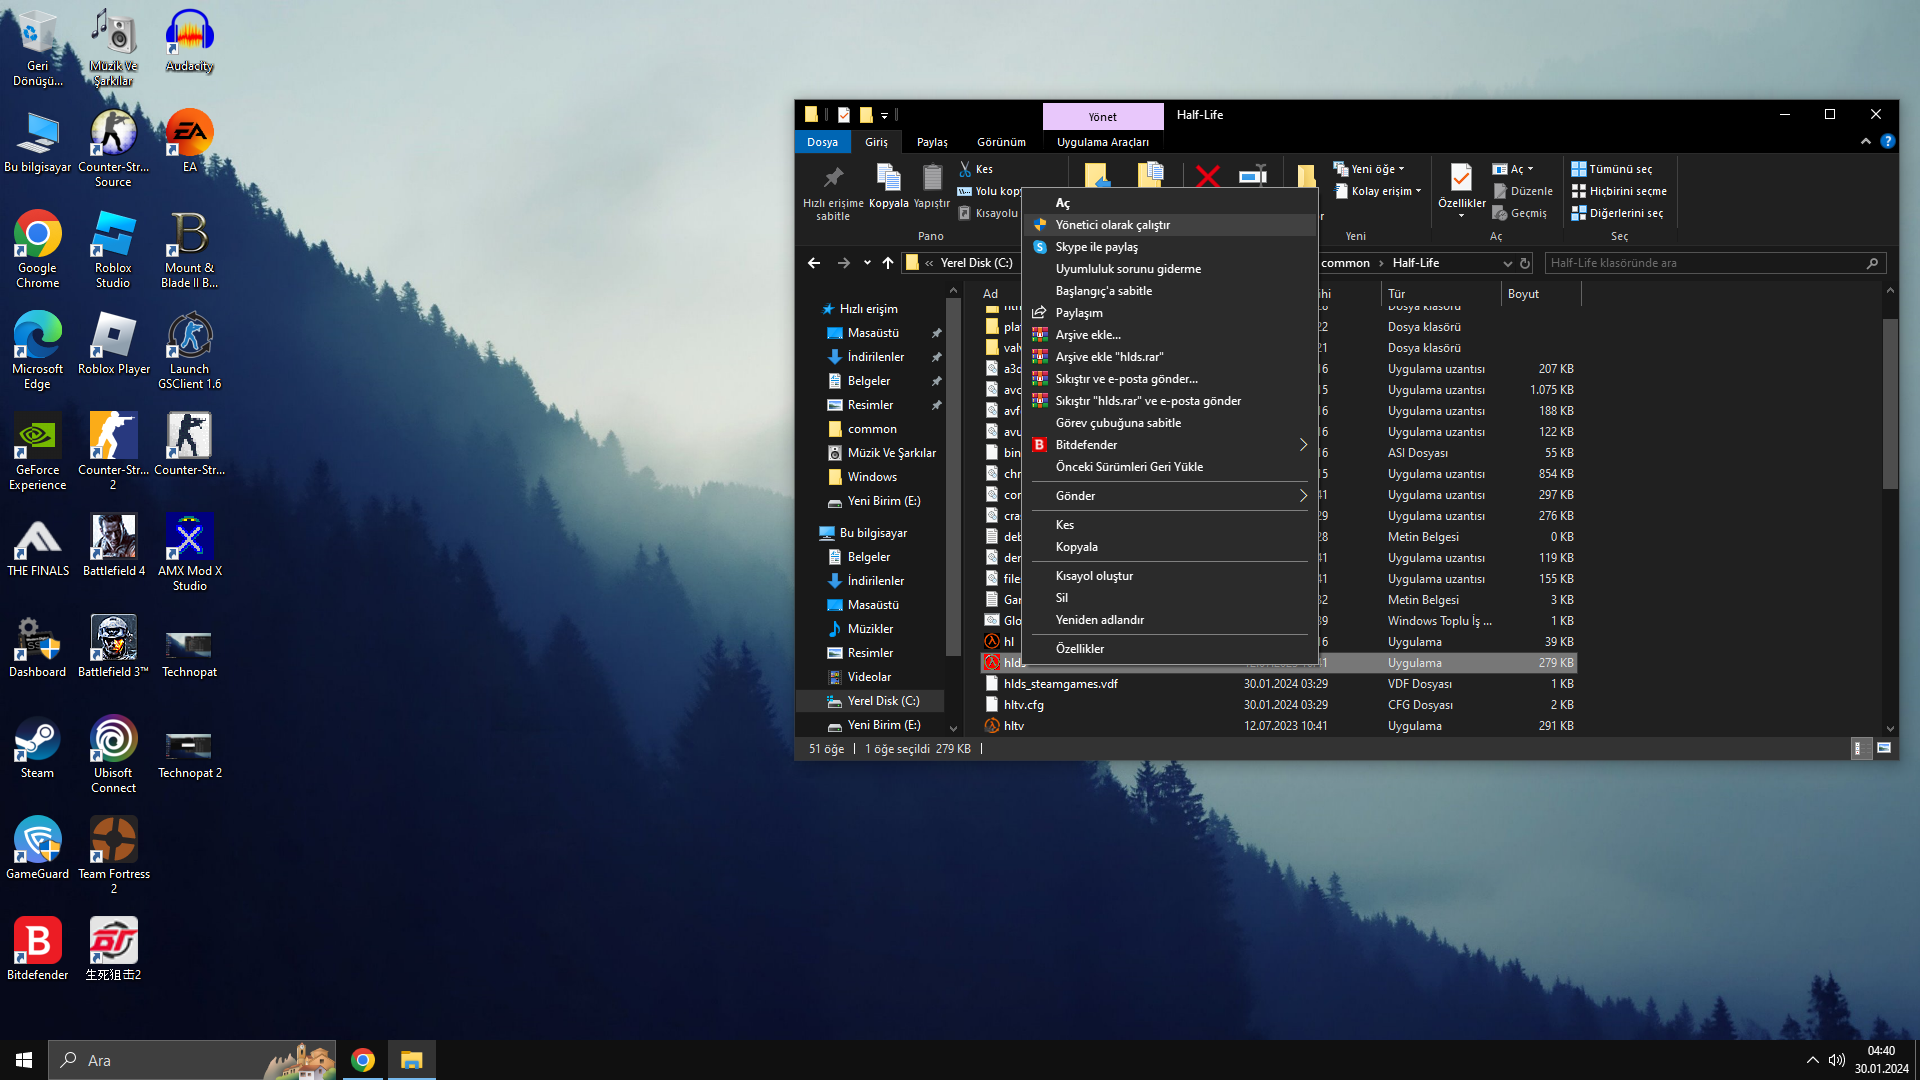Image resolution: width=1920 pixels, height=1080 pixels.
Task: Click the rename icon in ribbon
Action: 1253,177
